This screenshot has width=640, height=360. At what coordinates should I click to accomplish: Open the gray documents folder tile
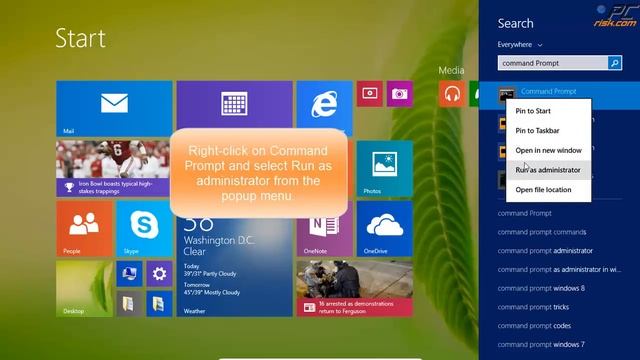(x=129, y=304)
